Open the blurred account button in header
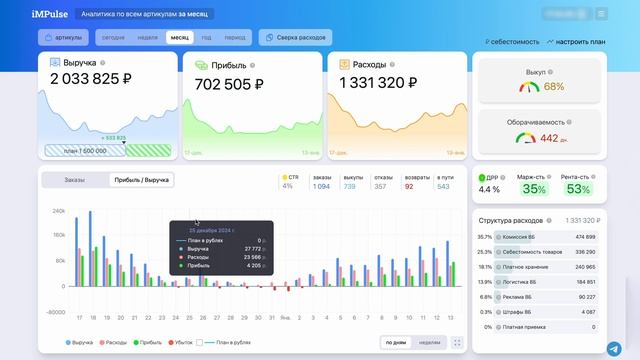Viewport: 640px width, 360px height. [x=567, y=14]
